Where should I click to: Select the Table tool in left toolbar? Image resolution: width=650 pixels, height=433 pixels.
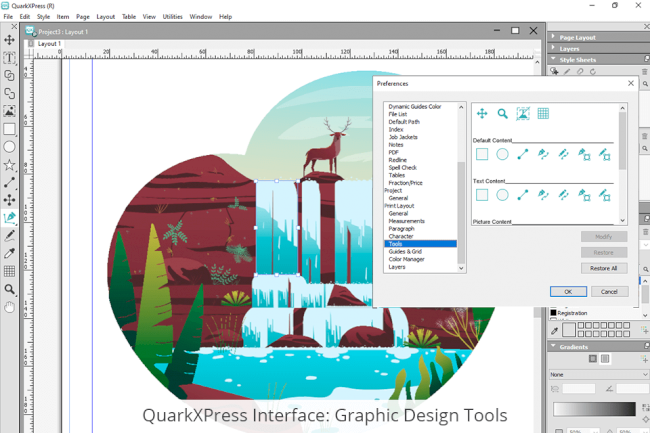[x=9, y=271]
